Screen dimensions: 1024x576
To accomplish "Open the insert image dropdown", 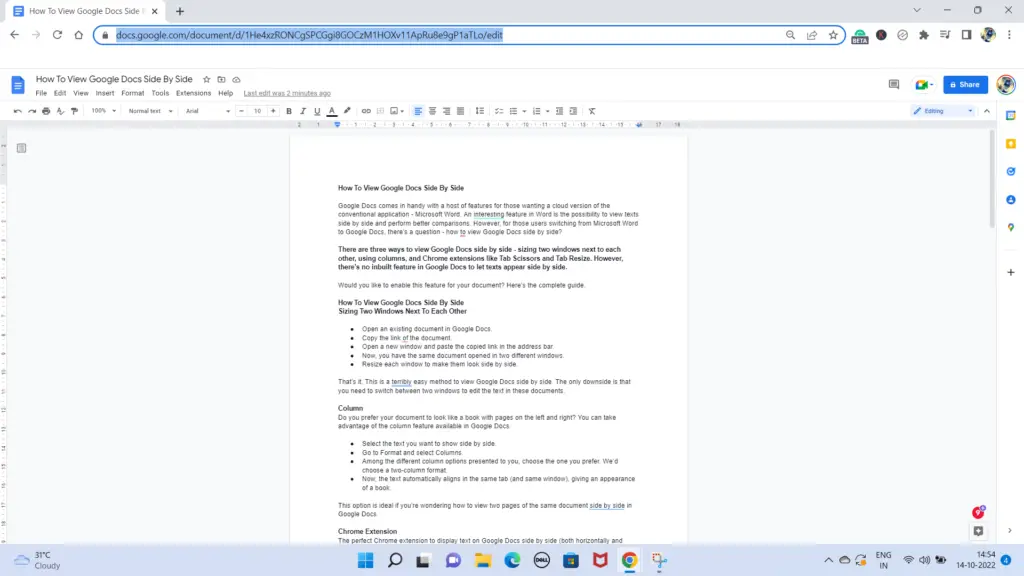I will pos(397,111).
